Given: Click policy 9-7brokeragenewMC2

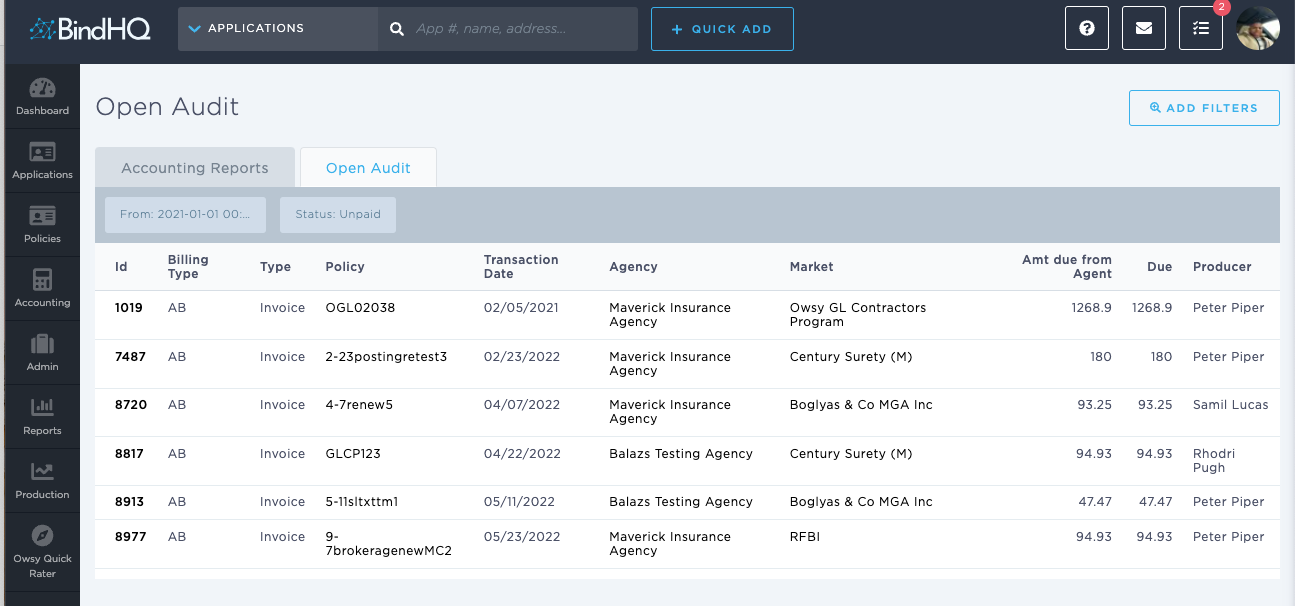Looking at the screenshot, I should tap(389, 544).
